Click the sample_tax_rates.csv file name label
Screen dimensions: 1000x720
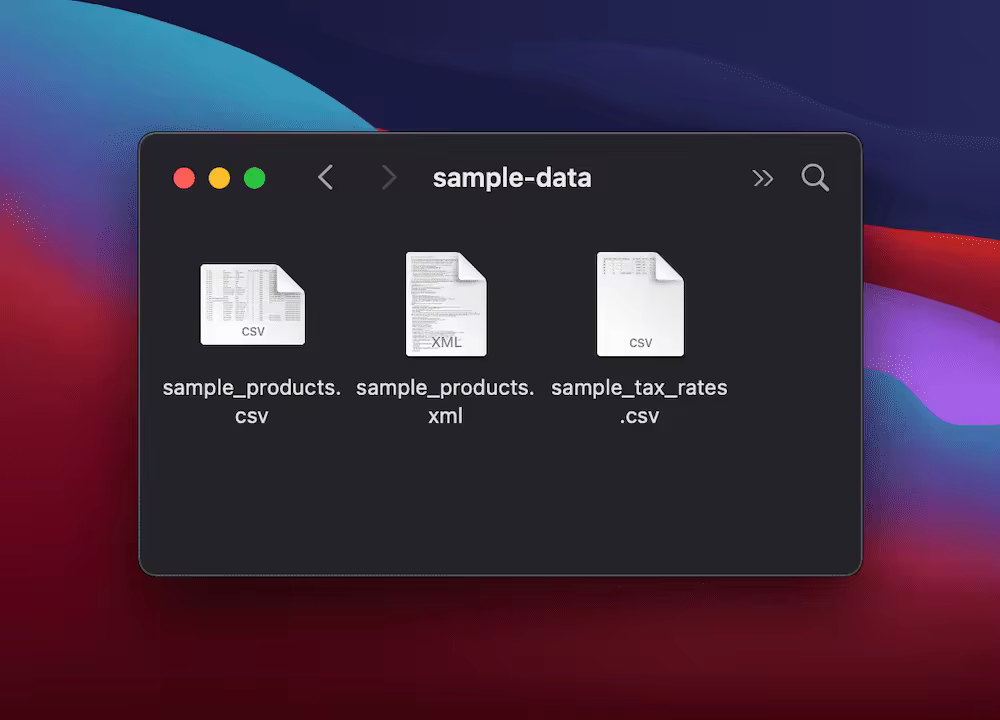pyautogui.click(x=639, y=401)
